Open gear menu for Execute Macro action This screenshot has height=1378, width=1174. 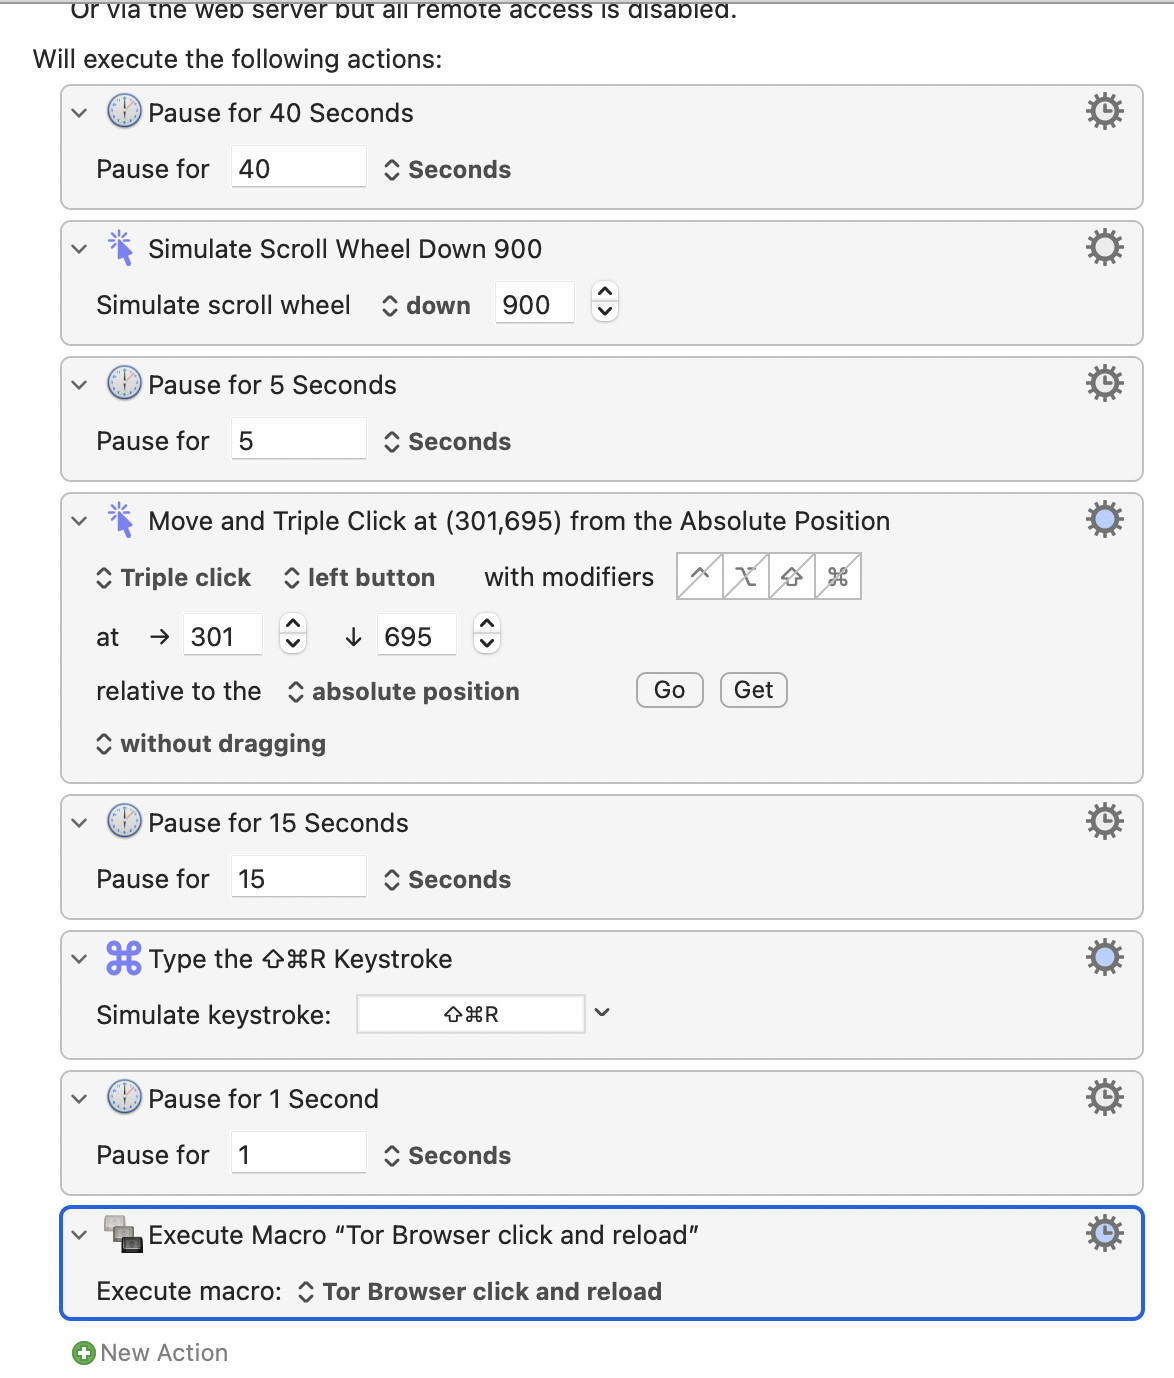pos(1105,1233)
